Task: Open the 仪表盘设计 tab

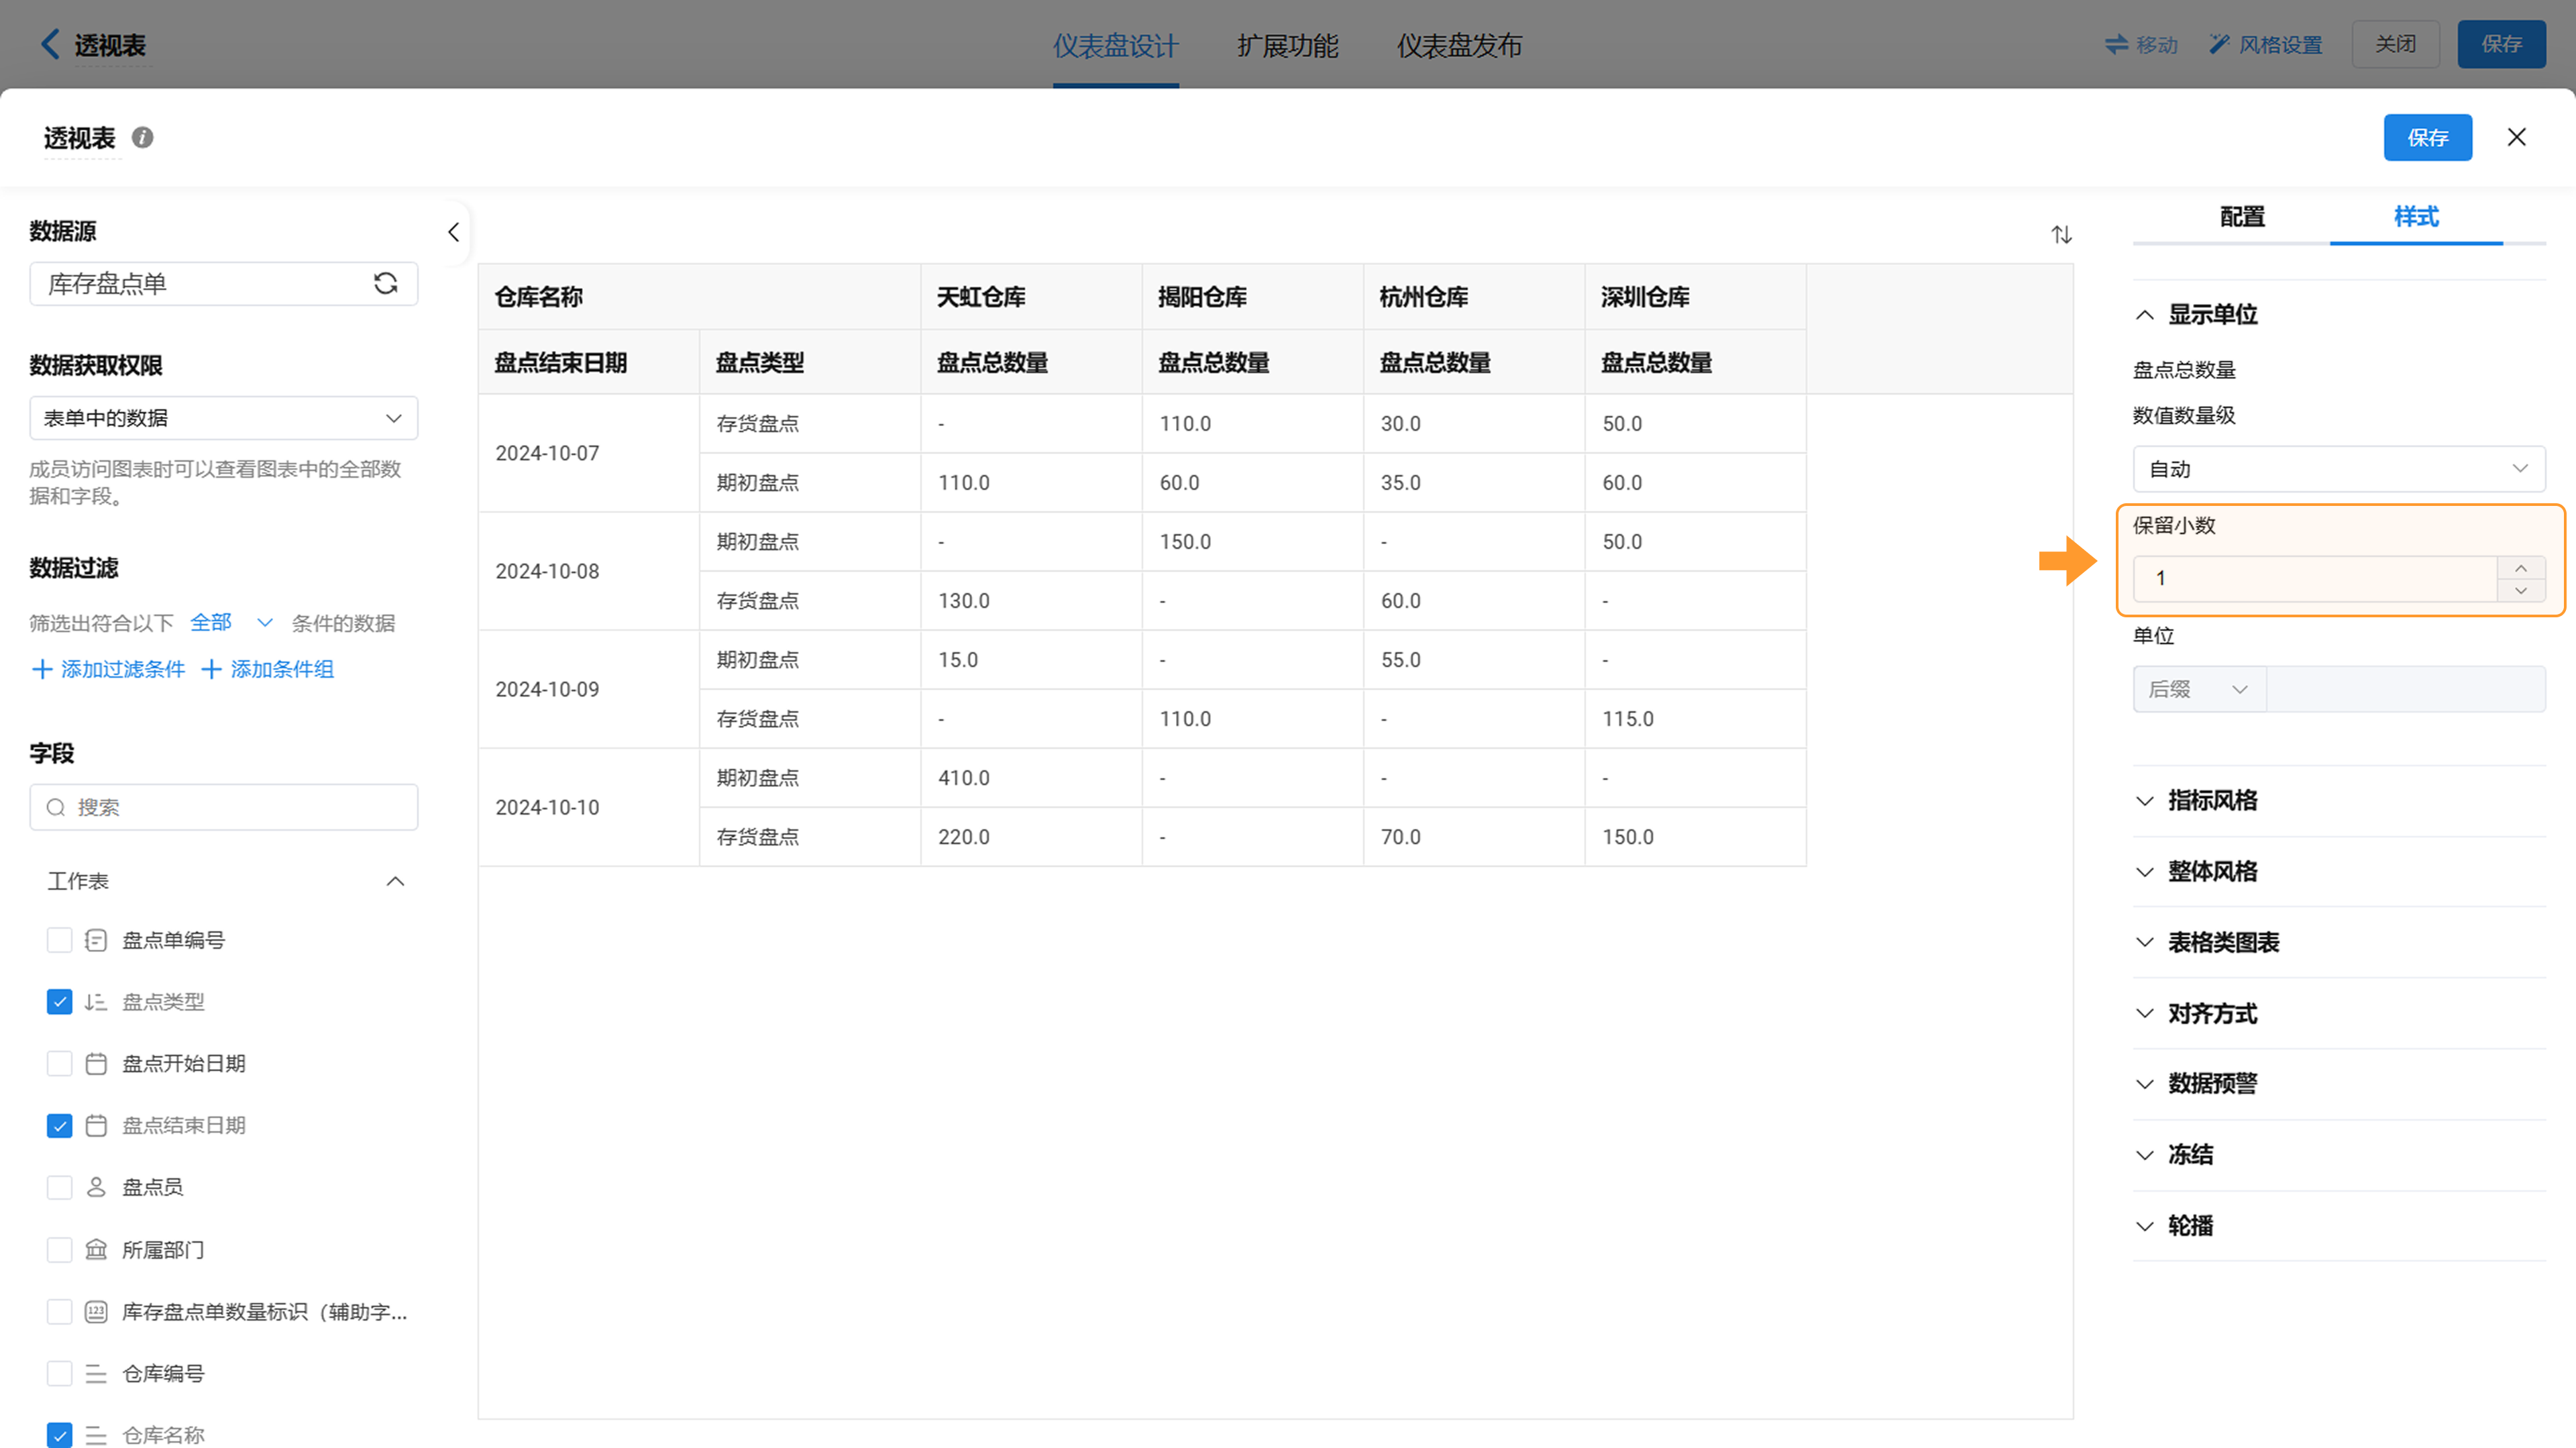Action: point(1115,45)
